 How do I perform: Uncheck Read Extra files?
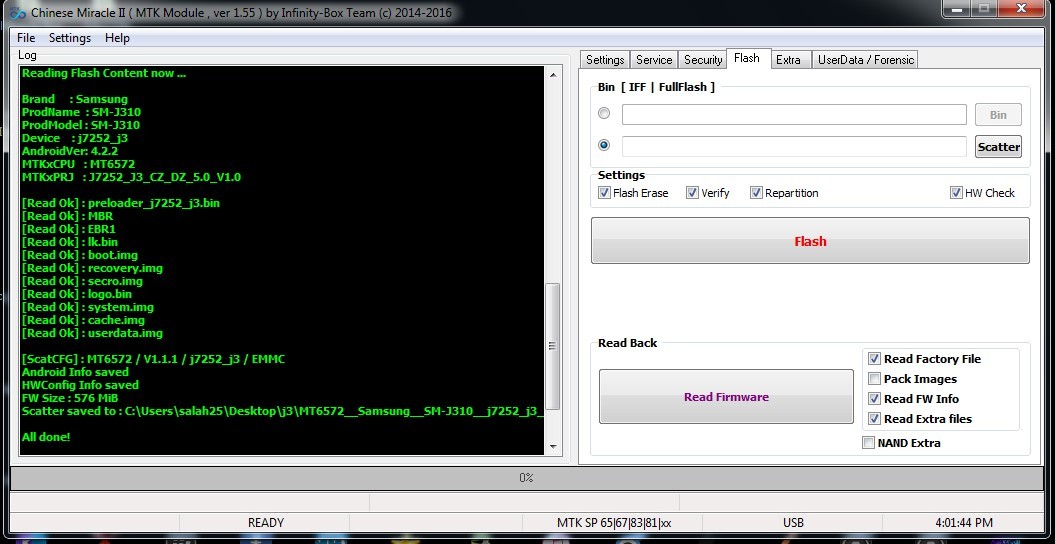[x=874, y=418]
